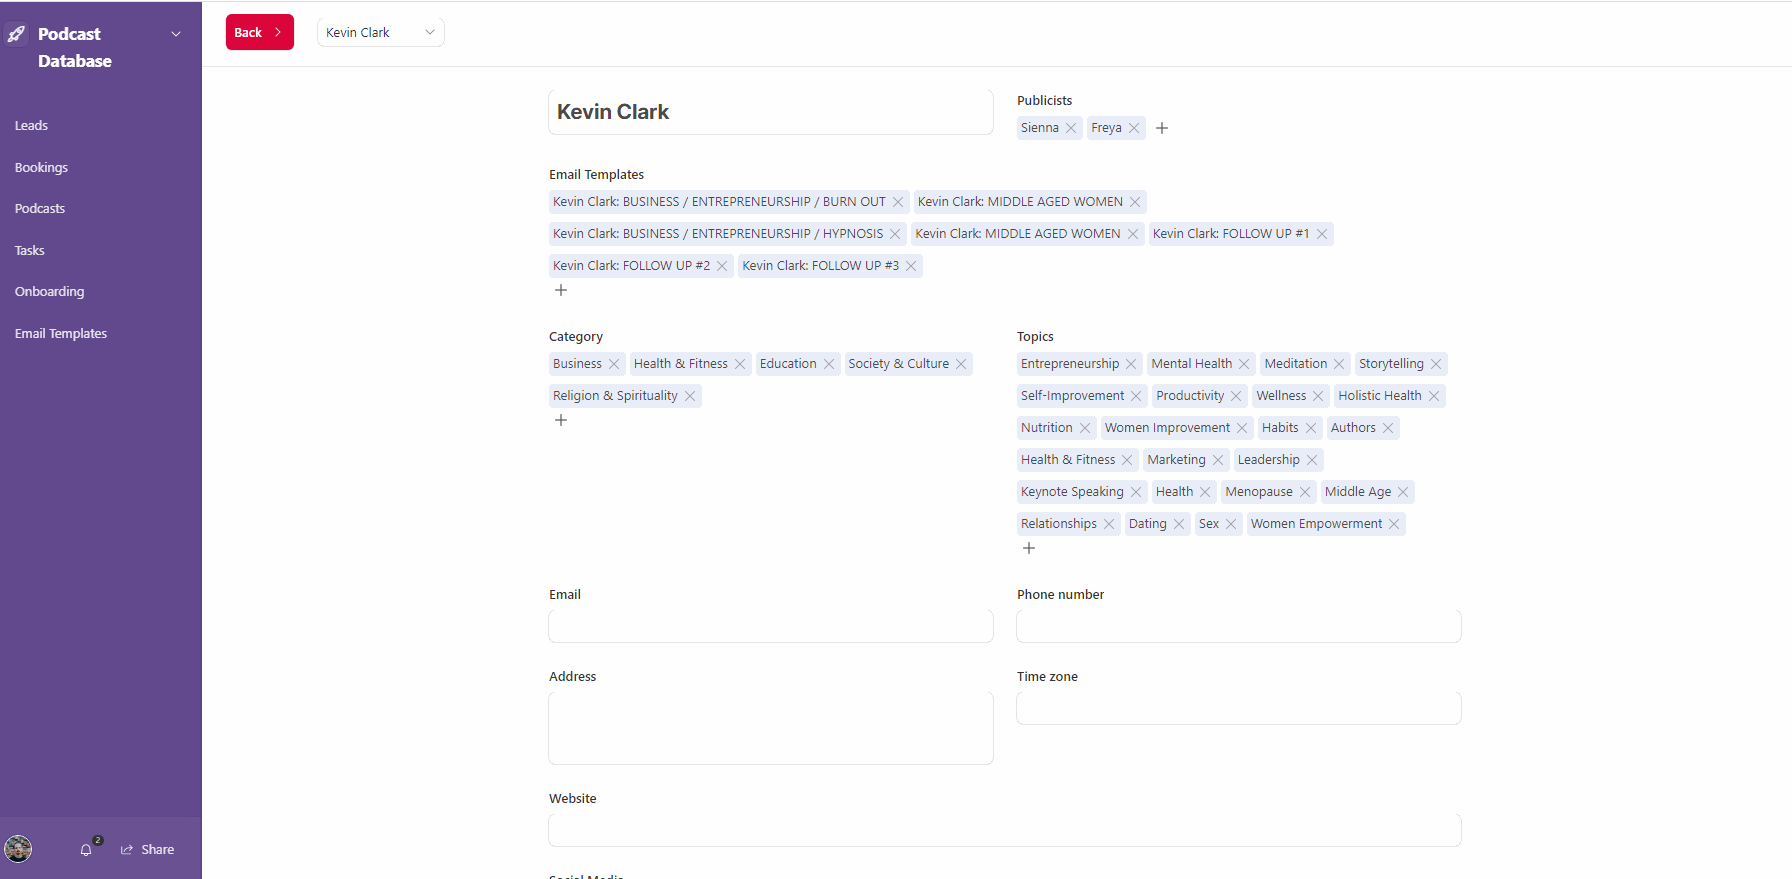Remove Sienna from Publicists

(x=1071, y=128)
